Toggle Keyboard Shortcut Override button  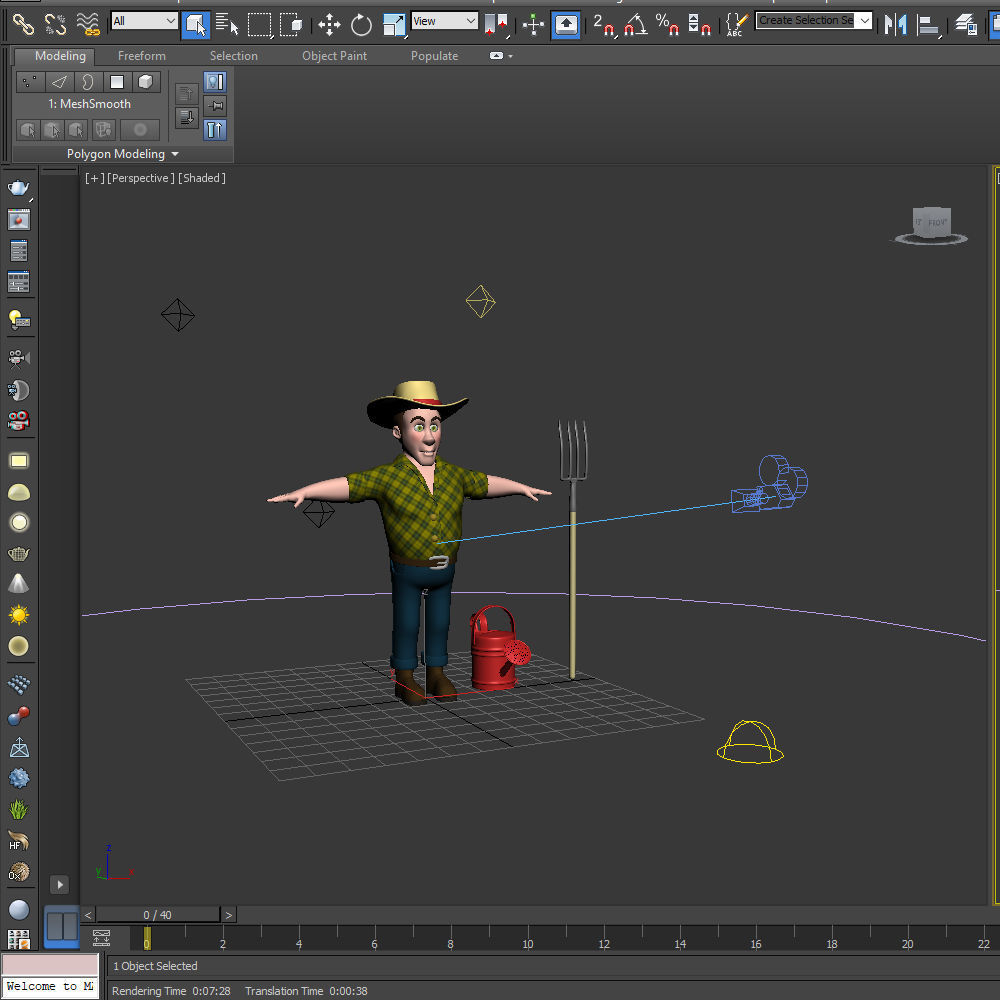pos(566,25)
